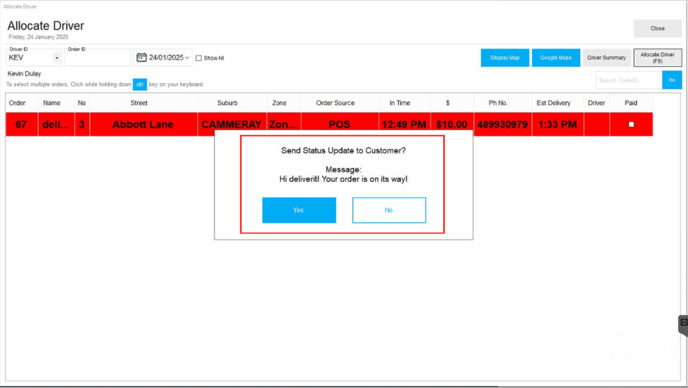Click the calendar icon in date field
This screenshot has height=388, width=688.
(x=141, y=57)
